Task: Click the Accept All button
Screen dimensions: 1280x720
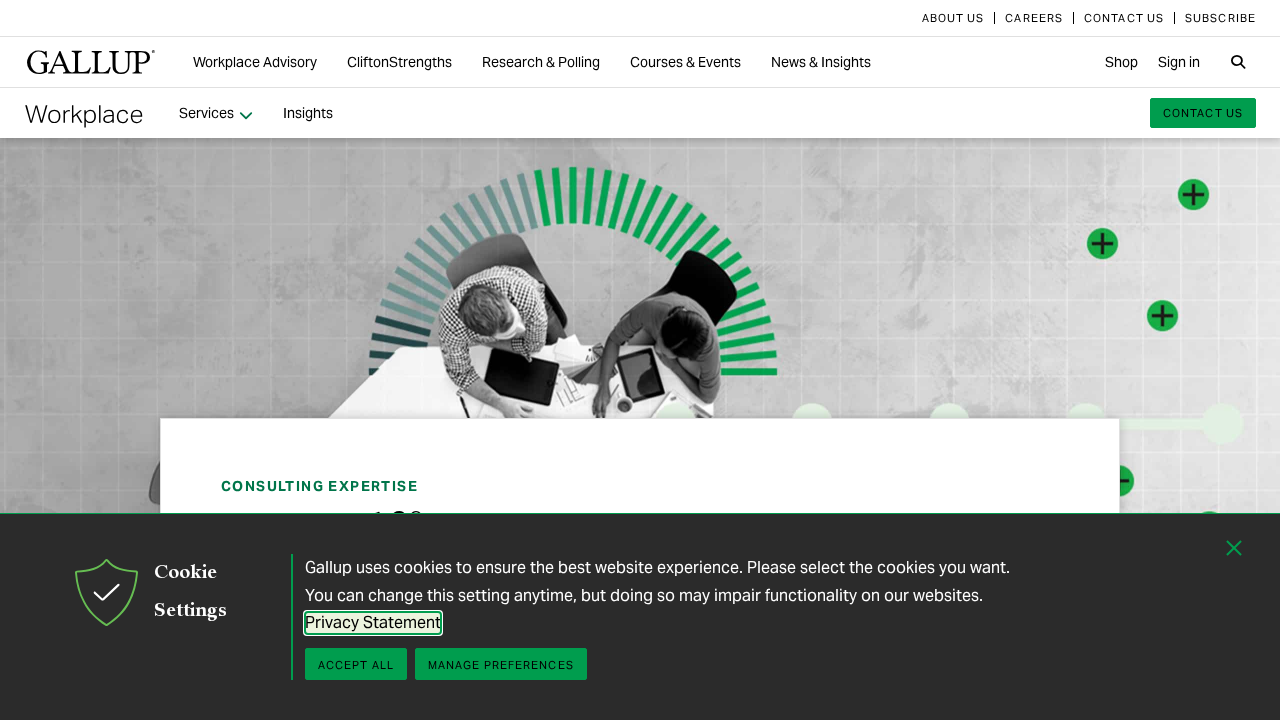Action: [356, 664]
